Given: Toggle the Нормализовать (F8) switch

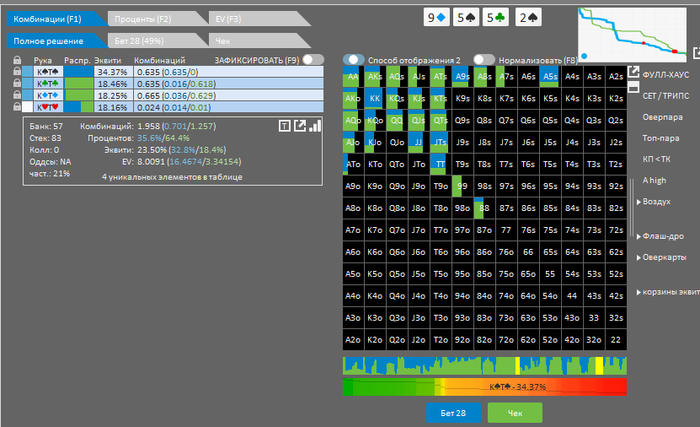Looking at the screenshot, I should point(484,60).
